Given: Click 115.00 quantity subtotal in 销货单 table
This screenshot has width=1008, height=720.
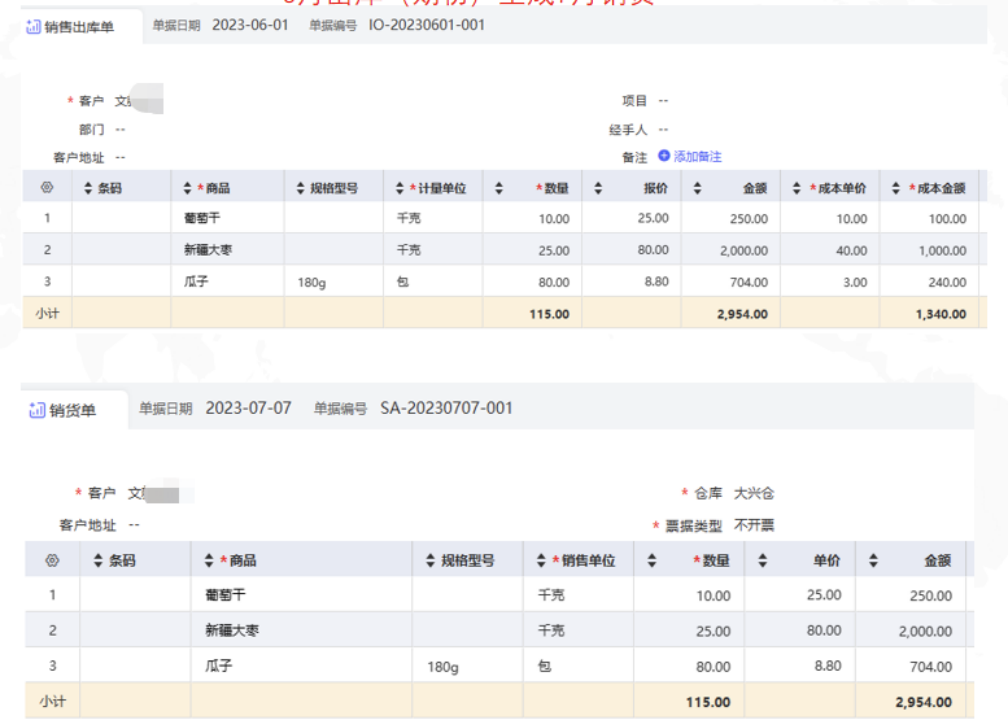Looking at the screenshot, I should [708, 702].
